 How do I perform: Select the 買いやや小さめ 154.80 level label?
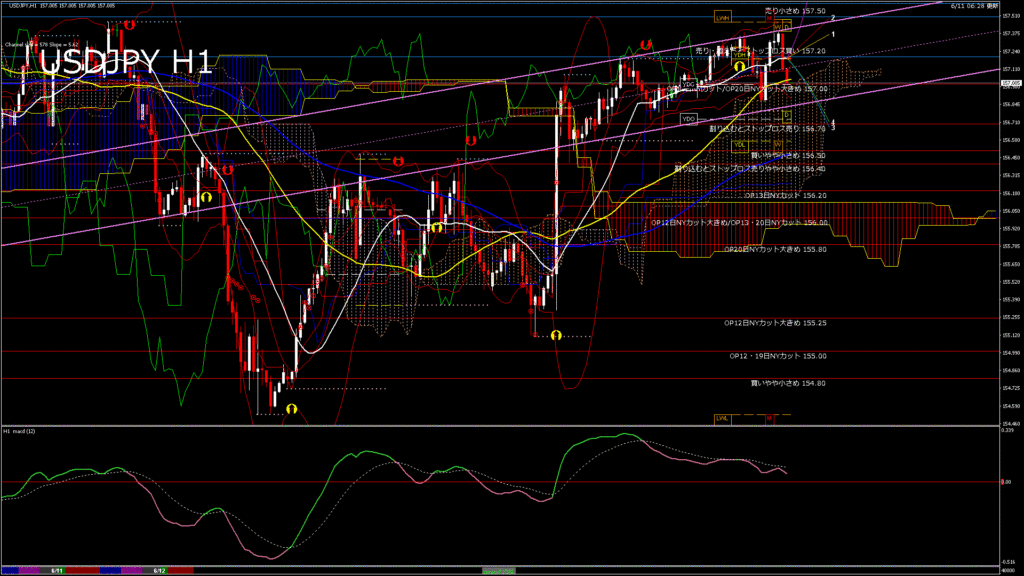(x=788, y=382)
